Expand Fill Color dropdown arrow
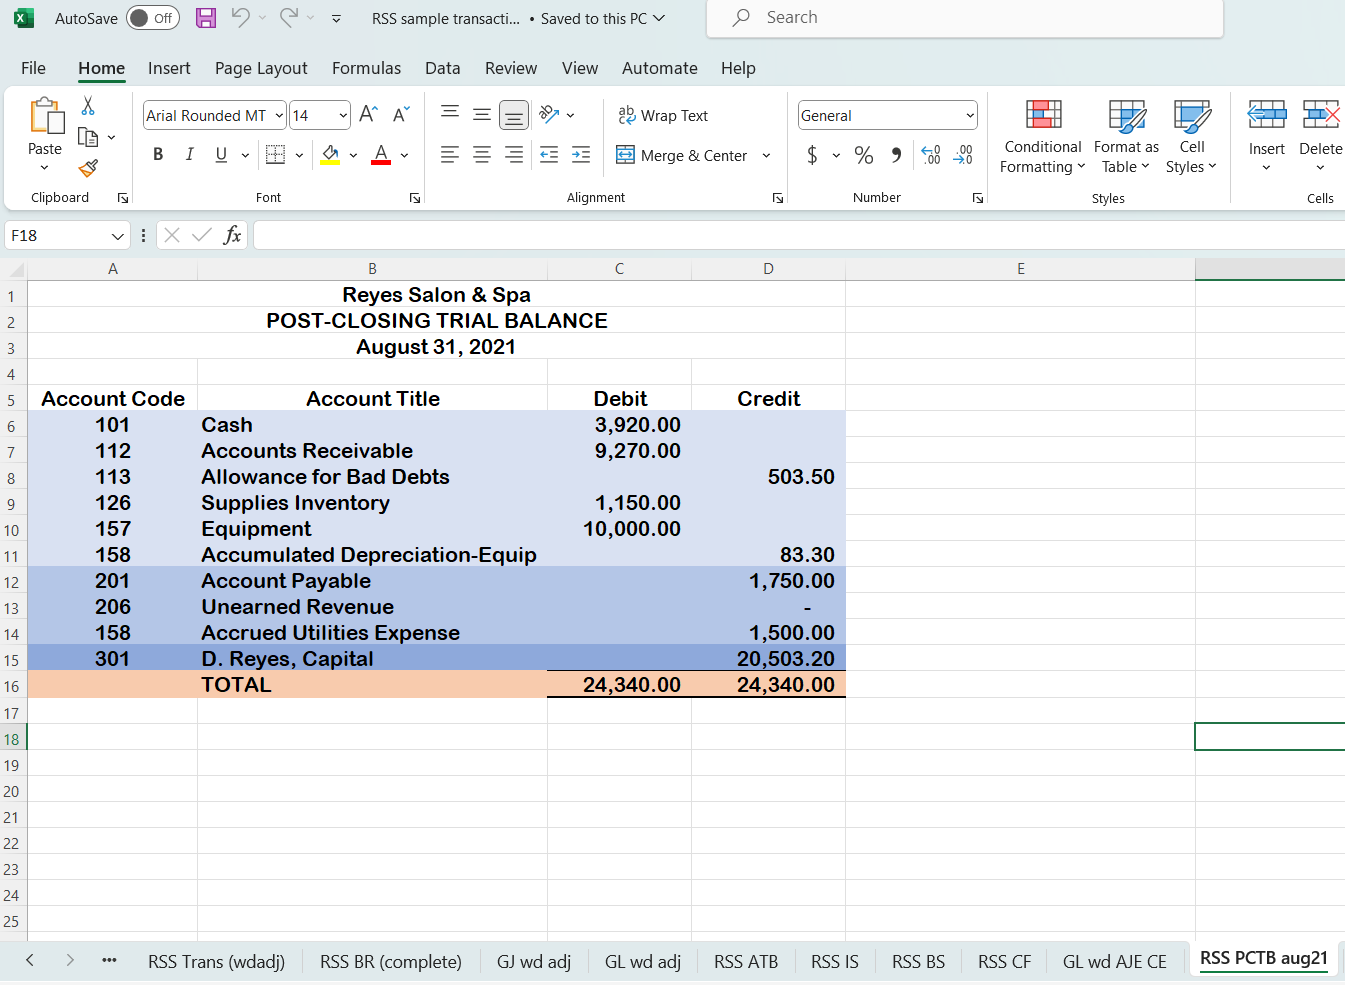 tap(353, 155)
